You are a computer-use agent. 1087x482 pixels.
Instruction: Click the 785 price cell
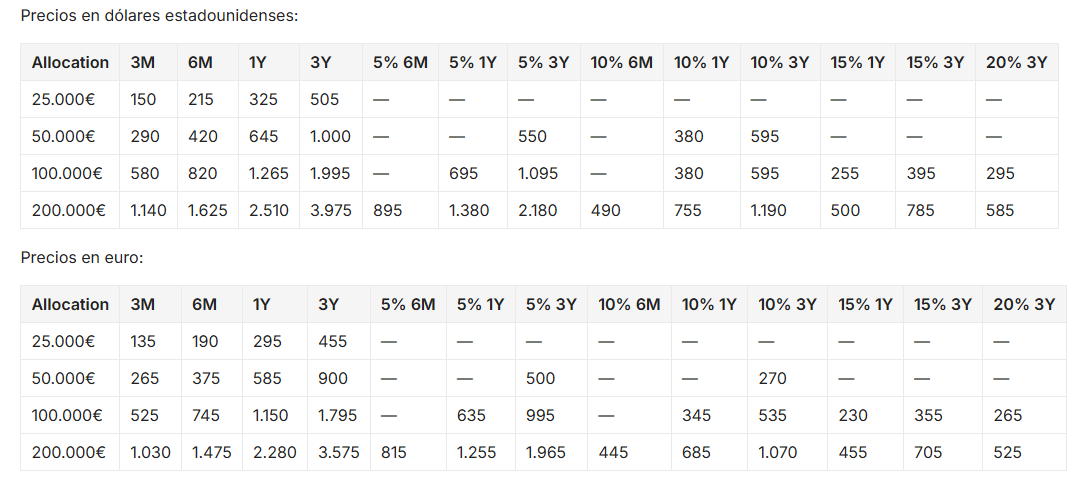pyautogui.click(x=921, y=210)
